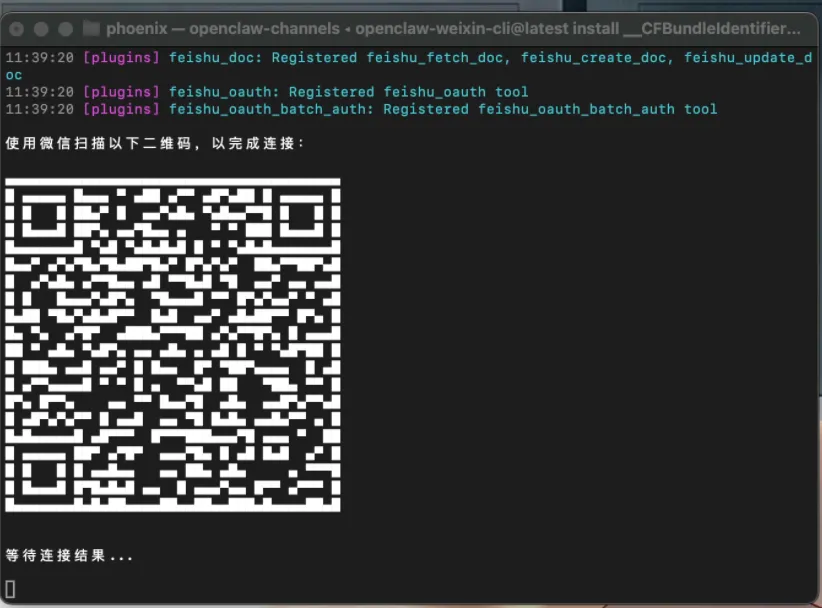This screenshot has width=822, height=608.
Task: Click the first [plugins] tag
Action: [121, 58]
